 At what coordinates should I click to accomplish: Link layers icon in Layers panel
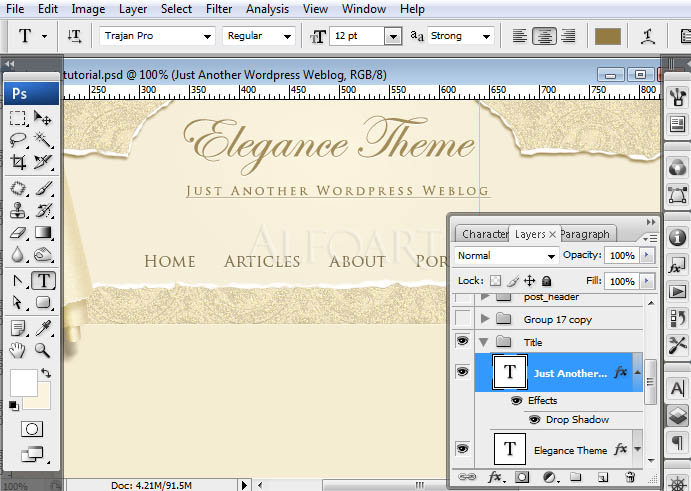coord(467,477)
